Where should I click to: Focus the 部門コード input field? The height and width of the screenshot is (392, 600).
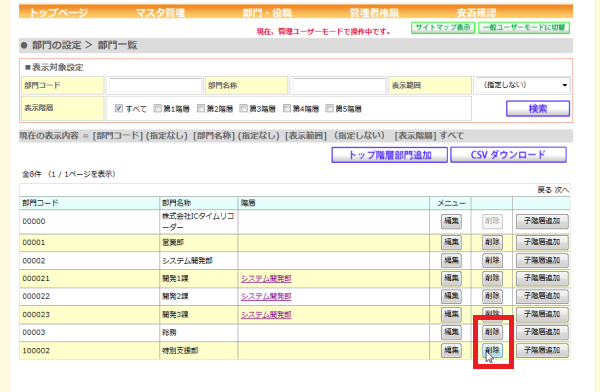155,85
